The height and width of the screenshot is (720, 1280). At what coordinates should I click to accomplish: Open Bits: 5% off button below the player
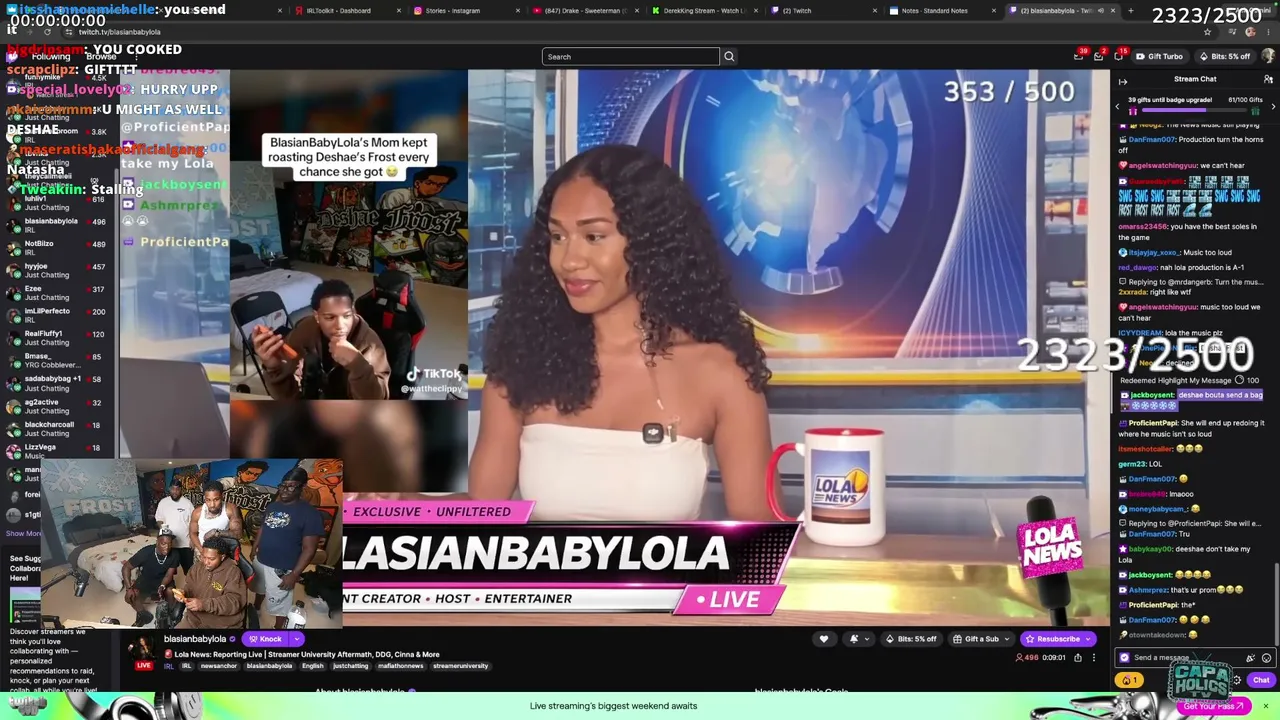911,639
